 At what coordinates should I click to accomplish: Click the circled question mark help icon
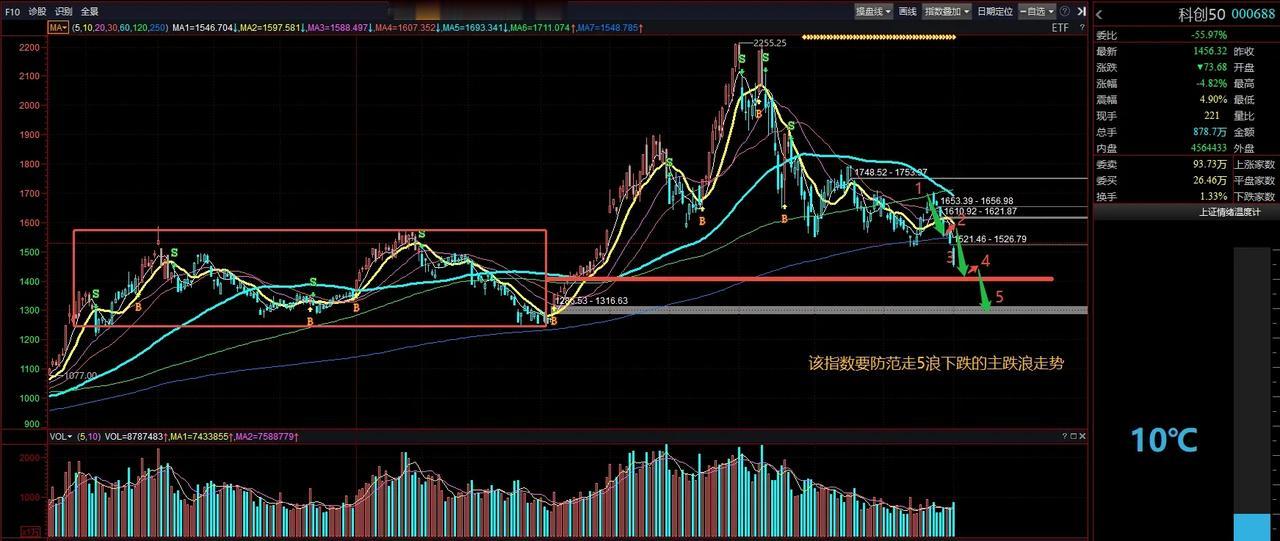[1064, 11]
